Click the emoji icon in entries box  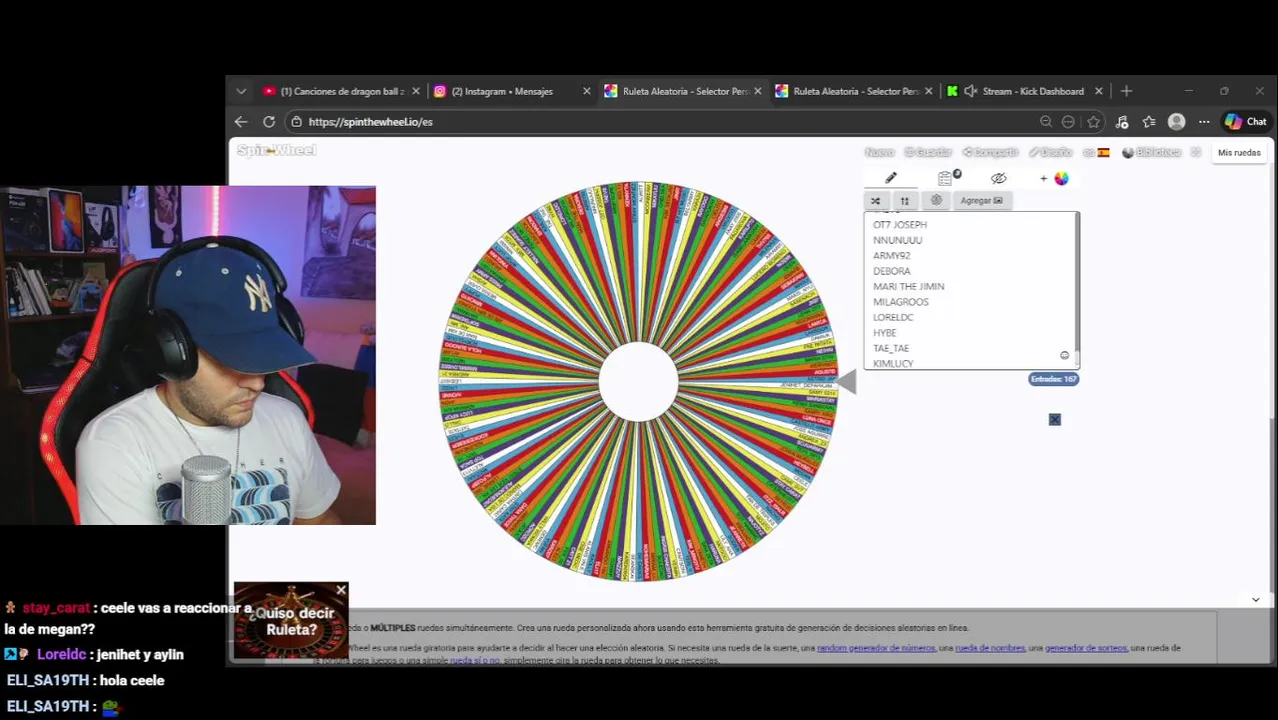click(1064, 355)
